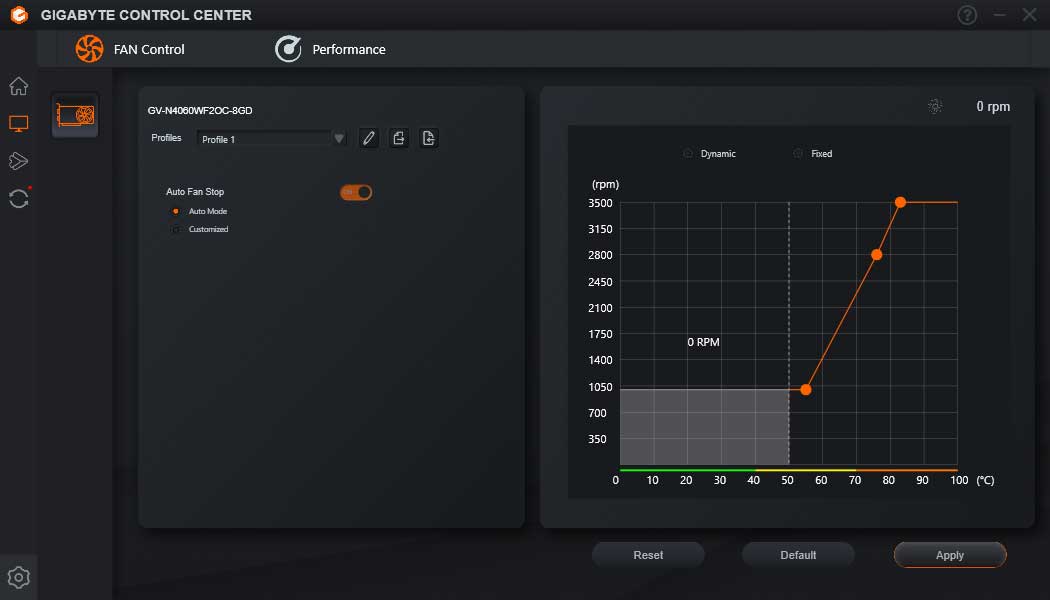Open the Help question mark icon
The width and height of the screenshot is (1050, 600).
[966, 14]
